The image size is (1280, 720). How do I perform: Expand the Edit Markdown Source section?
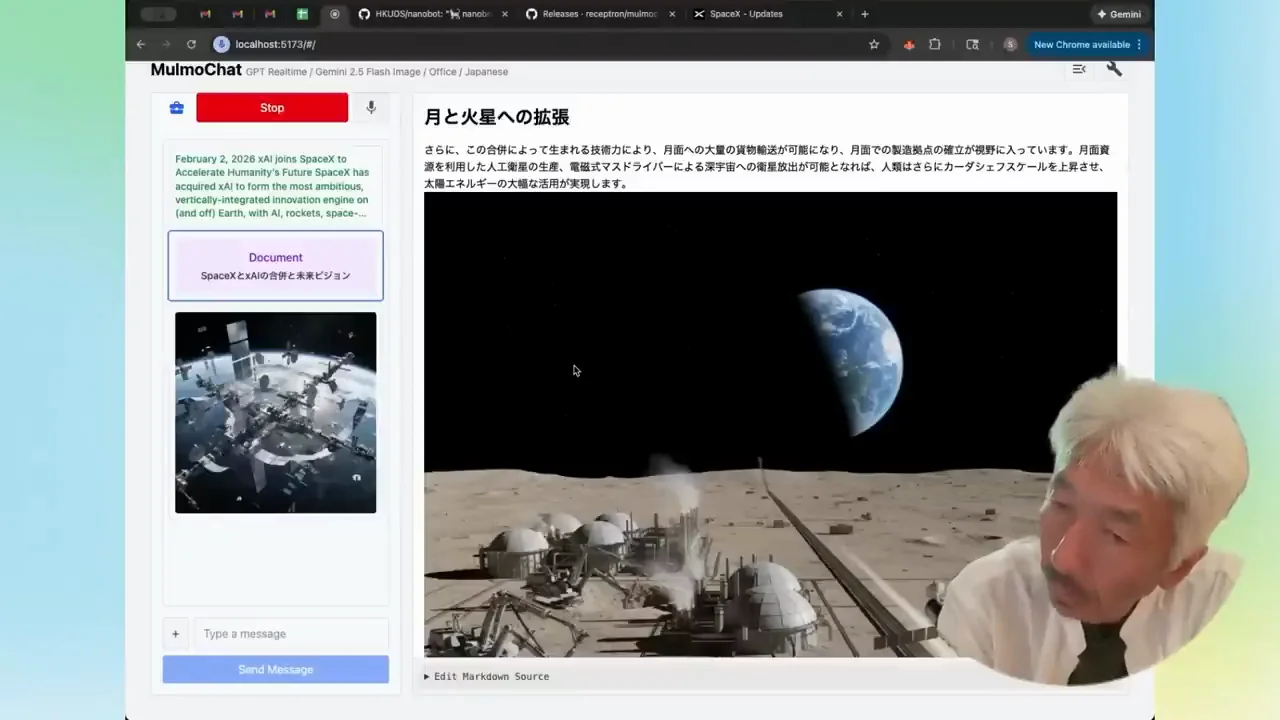tap(487, 677)
